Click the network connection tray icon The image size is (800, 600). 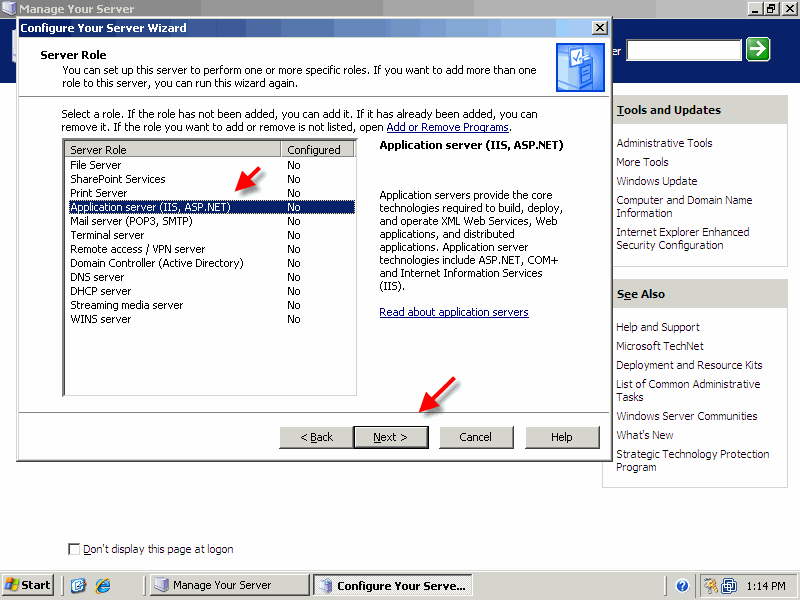(729, 586)
